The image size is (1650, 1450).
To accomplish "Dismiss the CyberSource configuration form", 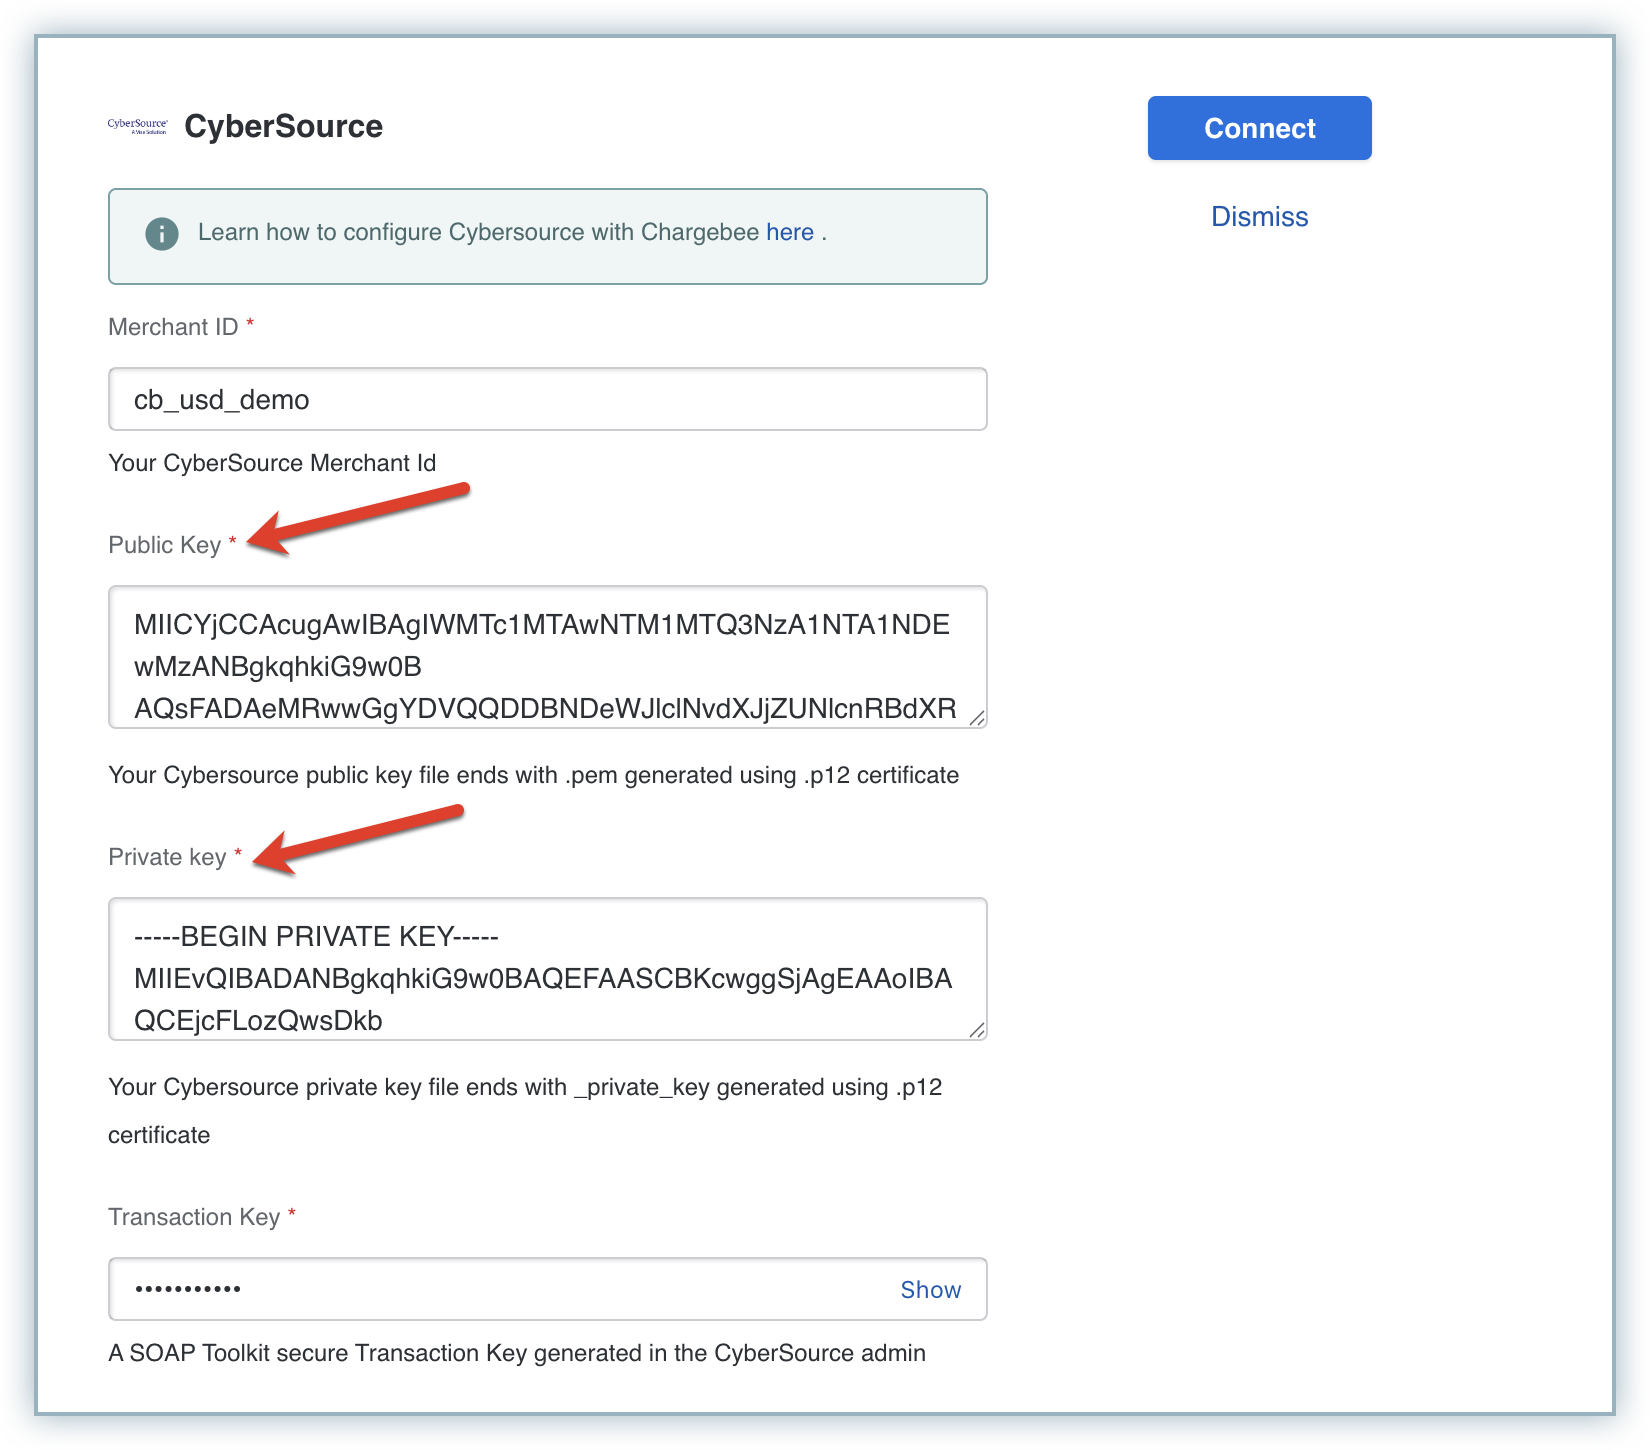I will tap(1259, 217).
